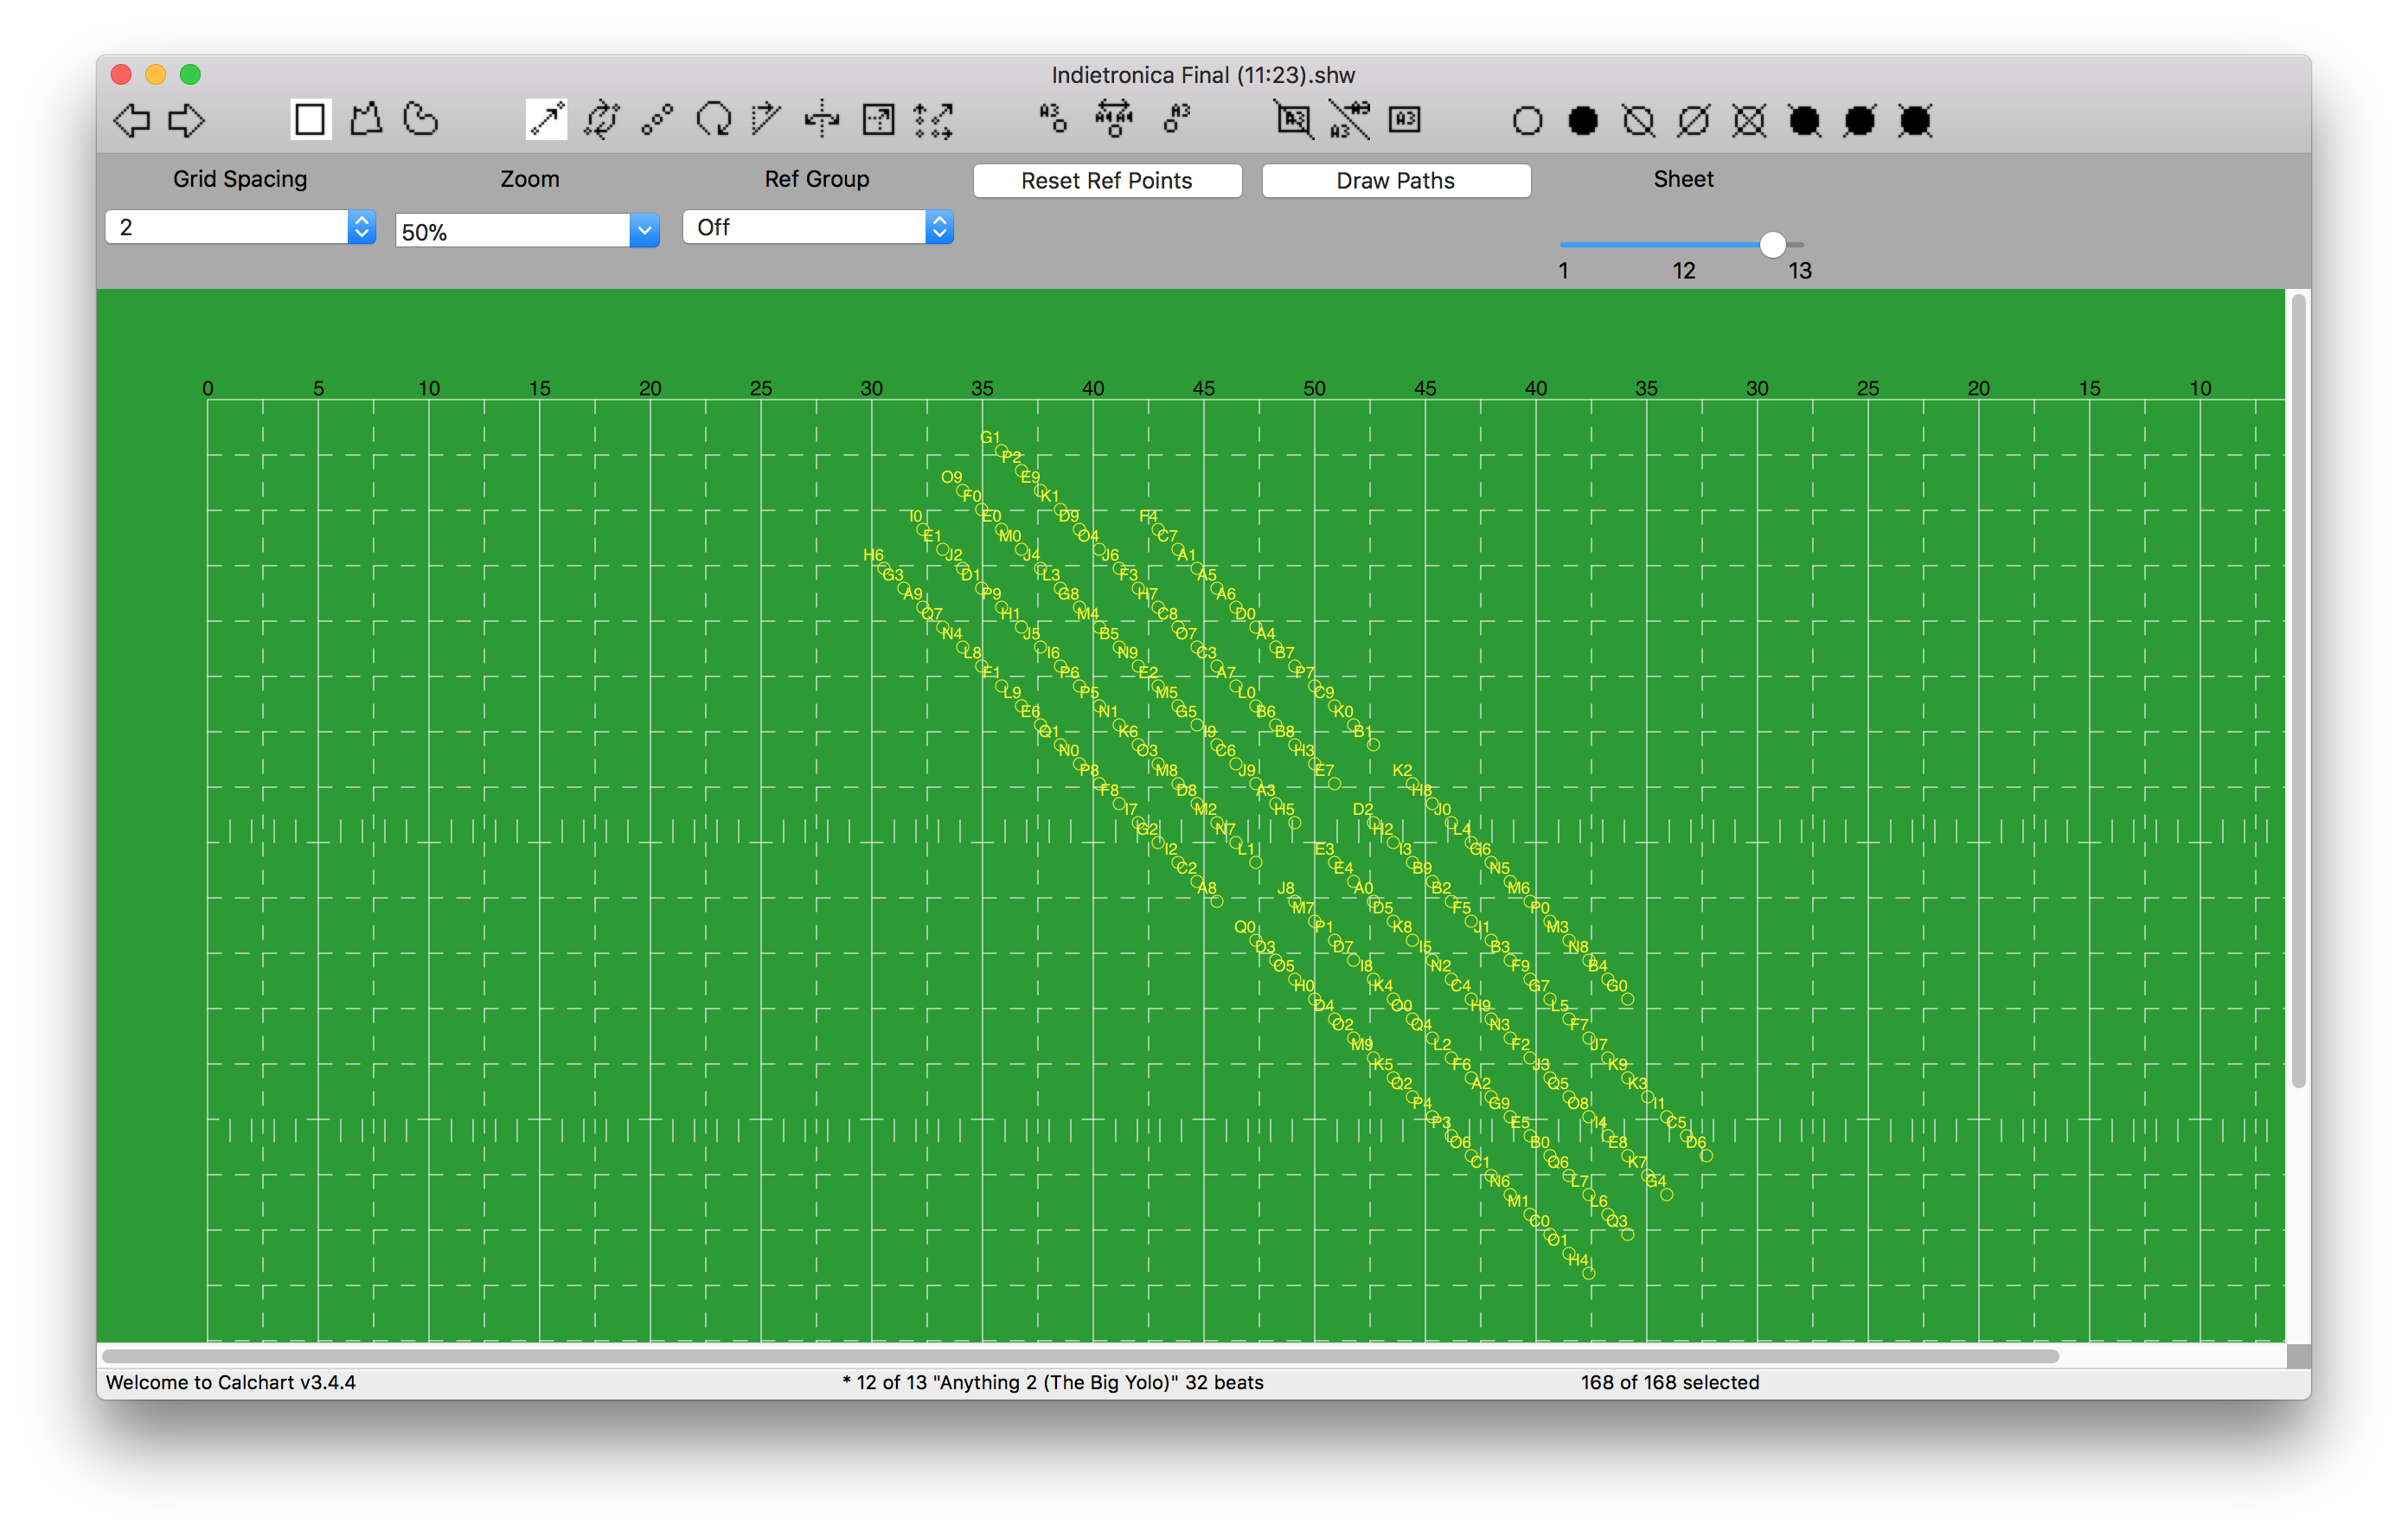Select the freehand lasso selection tool
2408x1538 pixels.
click(421, 120)
